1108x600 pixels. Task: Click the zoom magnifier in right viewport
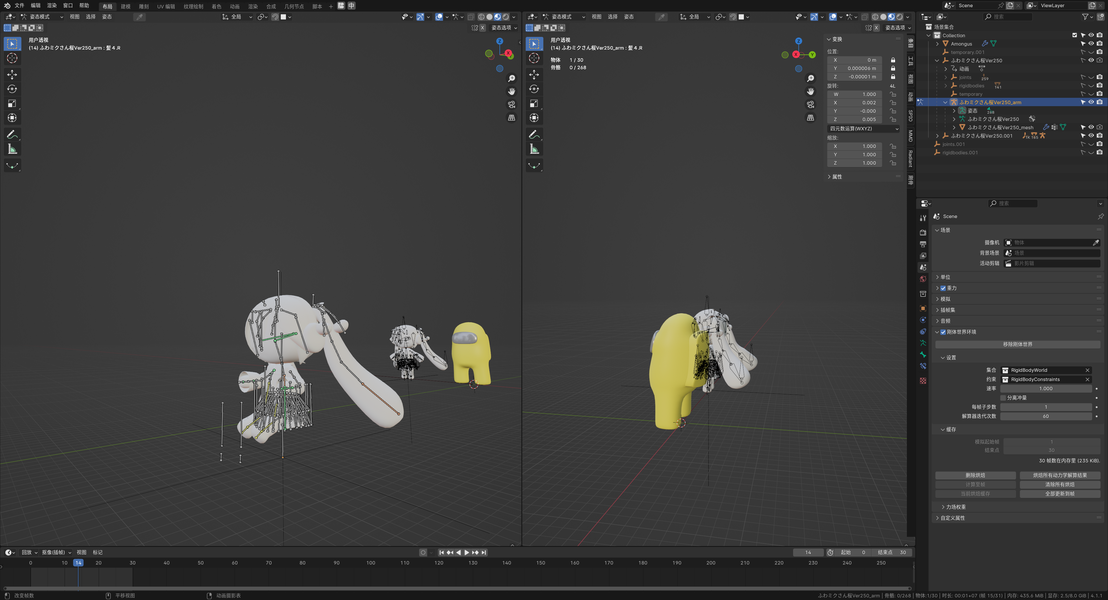[x=811, y=78]
